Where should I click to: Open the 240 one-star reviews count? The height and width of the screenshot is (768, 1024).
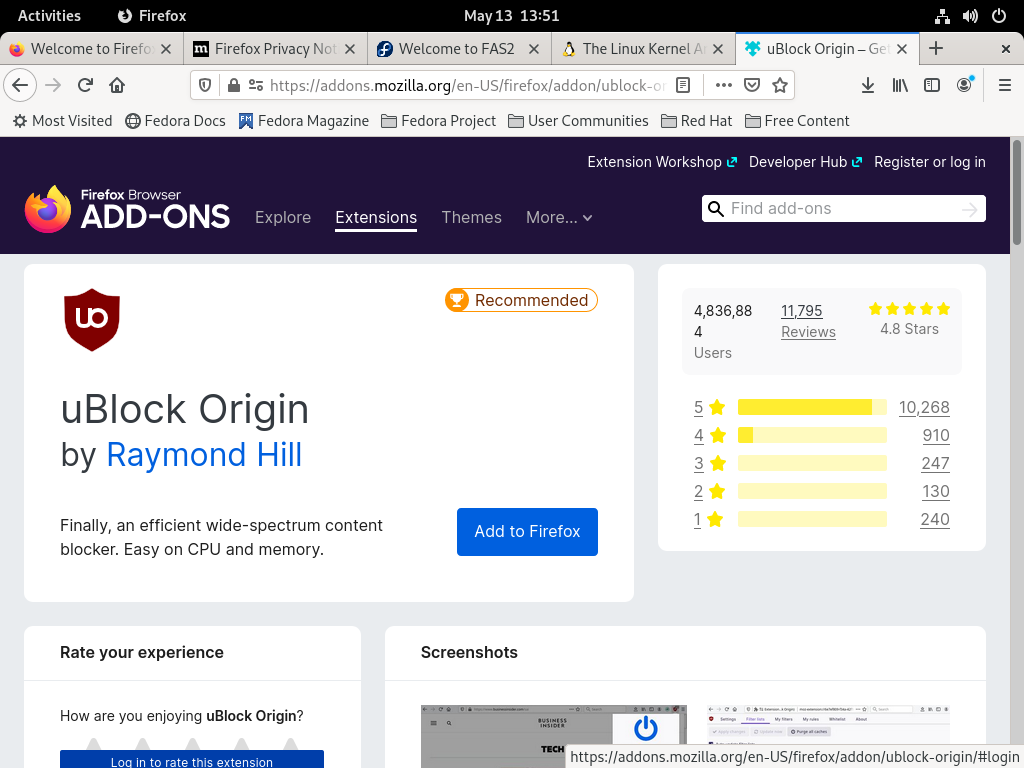935,519
